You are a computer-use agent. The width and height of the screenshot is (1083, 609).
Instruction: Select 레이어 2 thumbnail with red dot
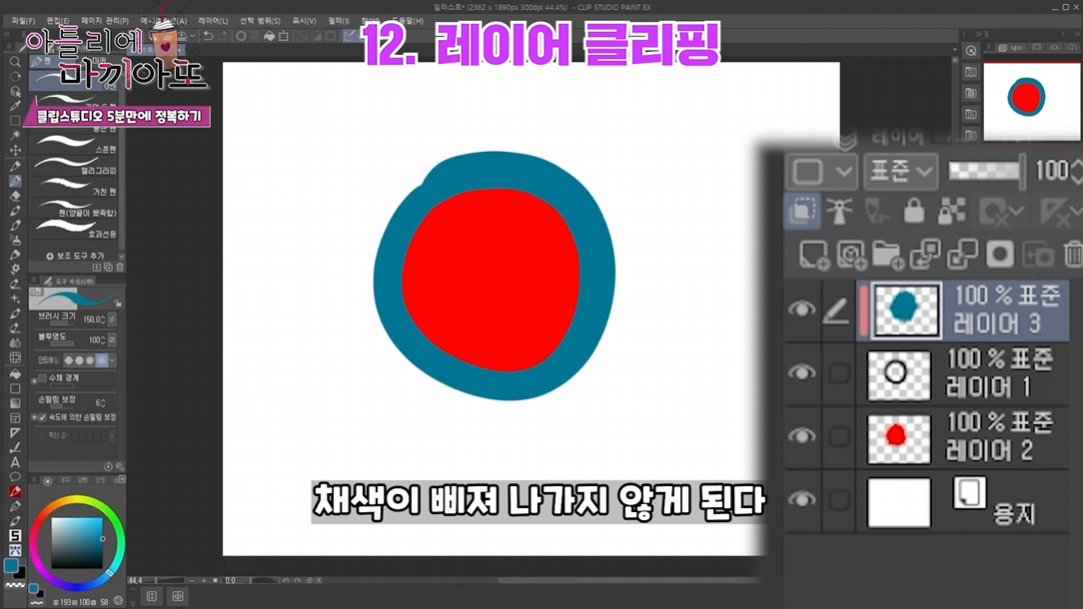tap(899, 437)
